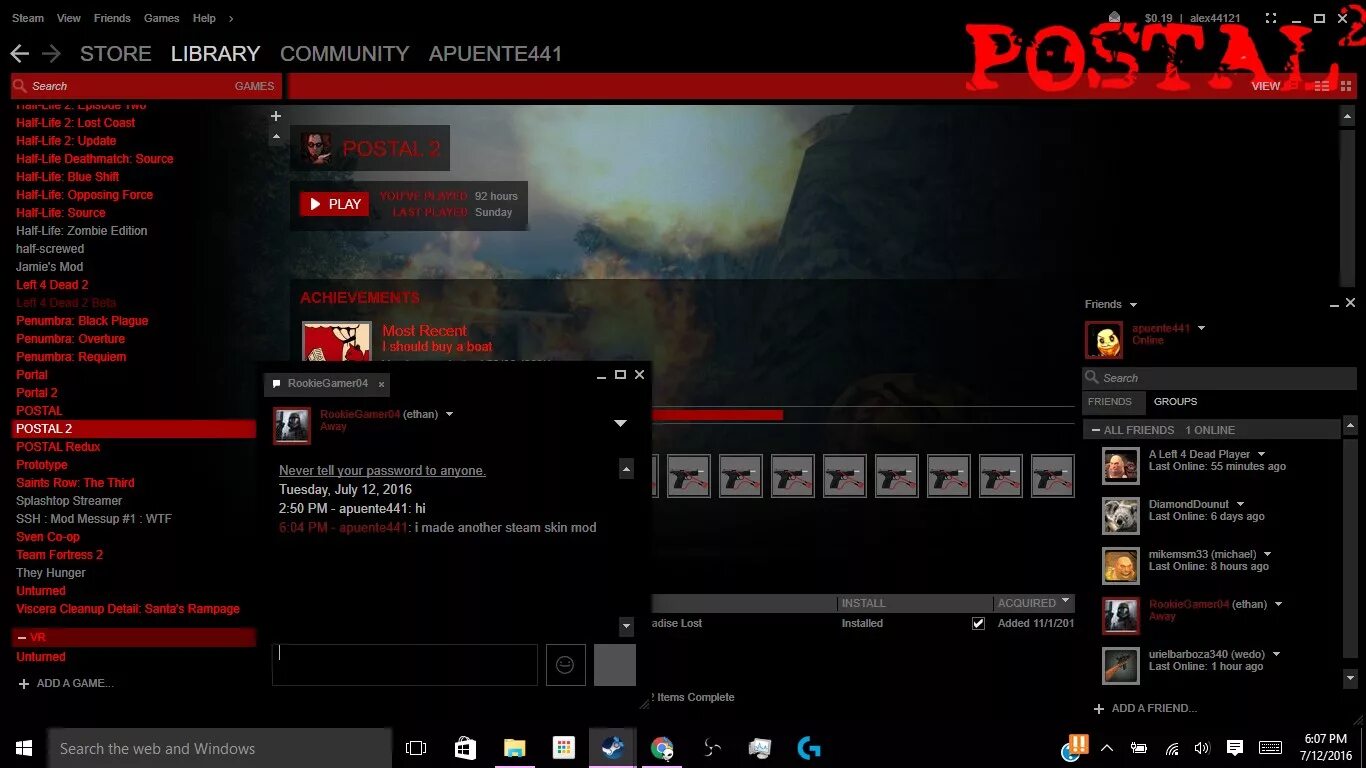
Task: Go forward with the right arrow
Action: pyautogui.click(x=51, y=53)
